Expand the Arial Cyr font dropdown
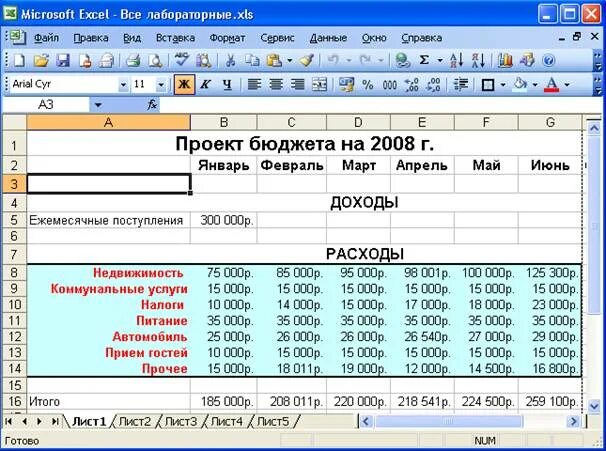Image resolution: width=606 pixels, height=451 pixels. pos(123,84)
